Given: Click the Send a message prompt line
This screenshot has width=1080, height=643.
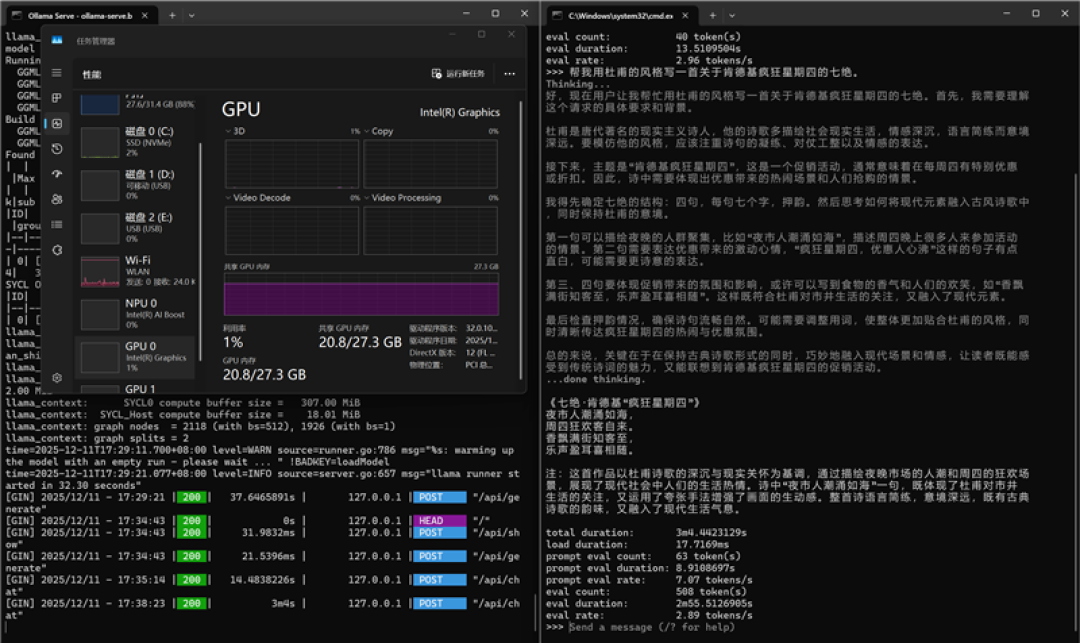Looking at the screenshot, I should (x=652, y=627).
